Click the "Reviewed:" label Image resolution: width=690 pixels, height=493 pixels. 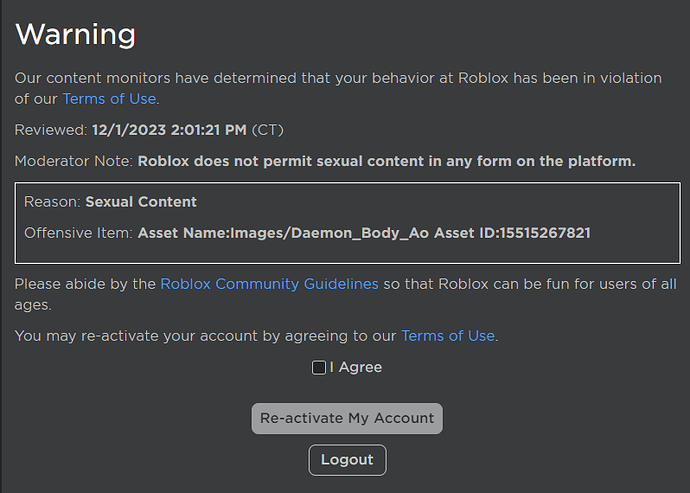pos(51,130)
